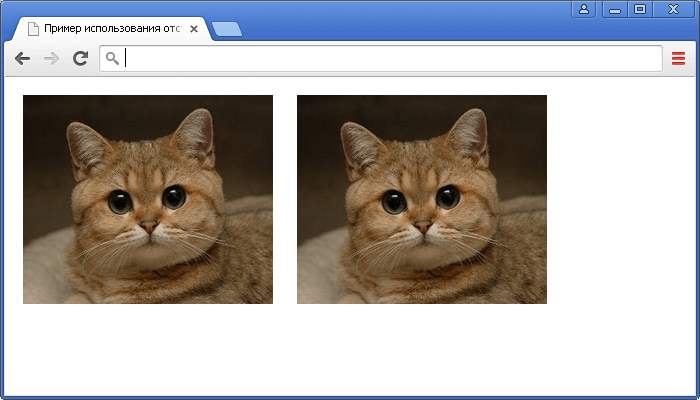Close the "Пример использования" tab
This screenshot has height=400, width=700.
click(x=194, y=29)
